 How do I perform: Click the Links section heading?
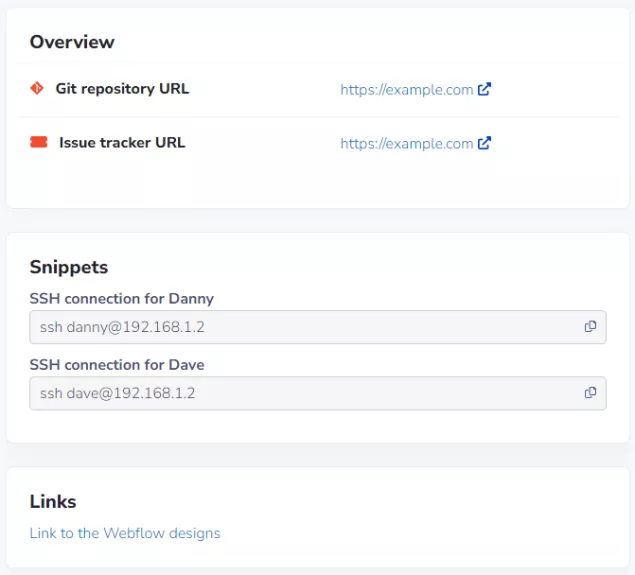tap(53, 501)
